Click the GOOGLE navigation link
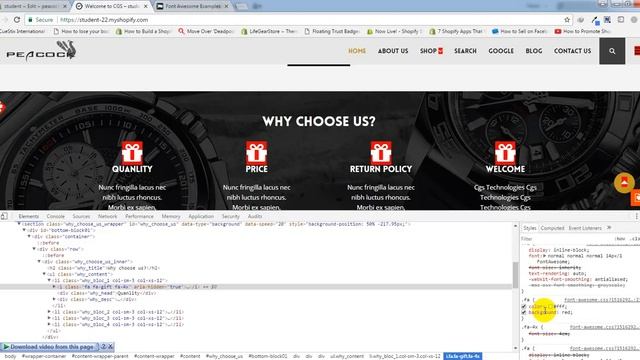Image resolution: width=640 pixels, height=360 pixels. click(x=501, y=51)
